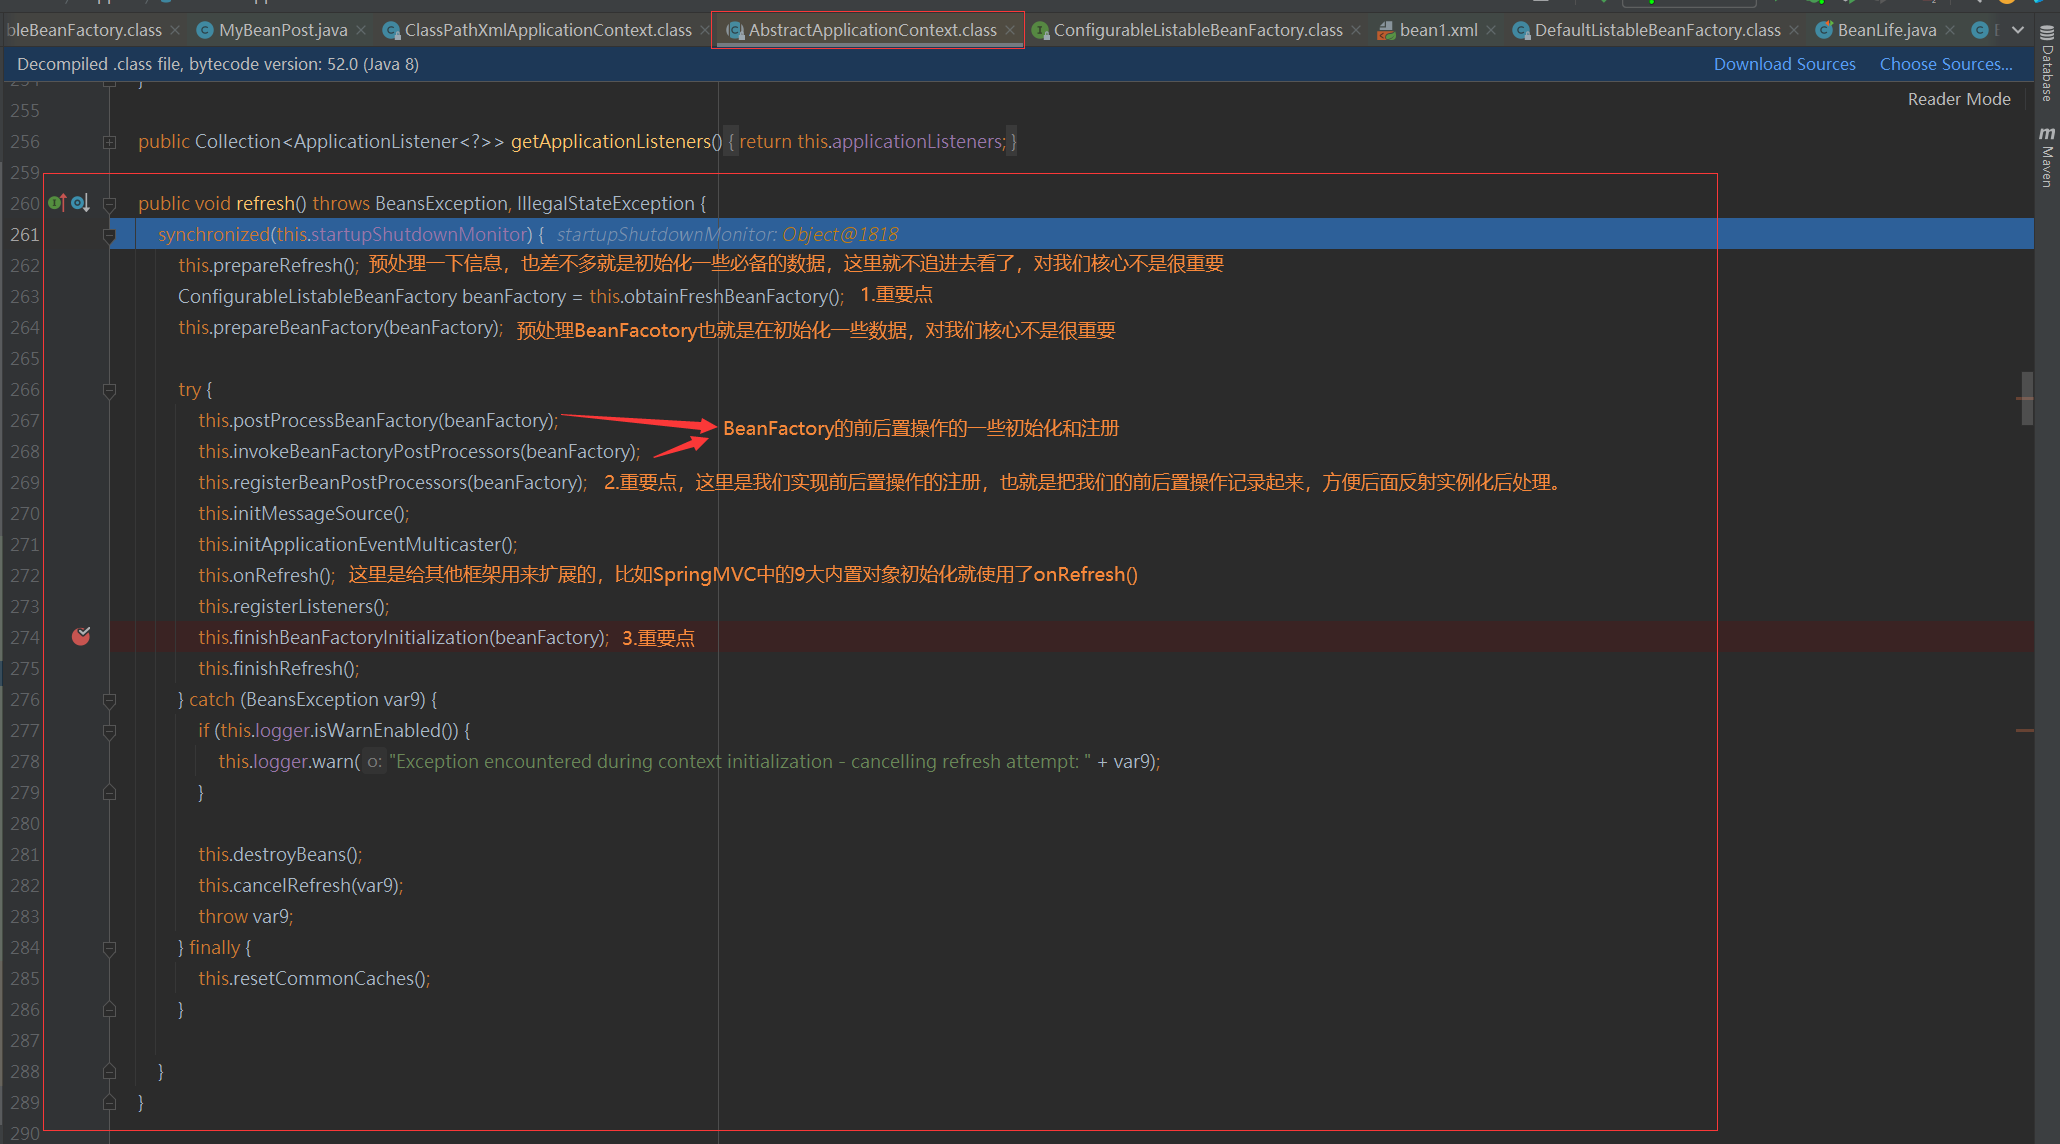Click on invokeBeanFactoryPostProcessors call
Viewport: 2060px width, 1144px height.
coord(419,451)
